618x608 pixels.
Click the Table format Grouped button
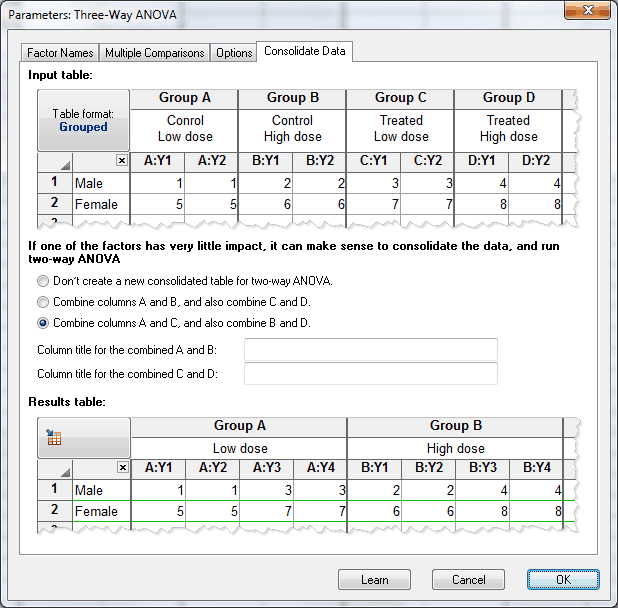(84, 121)
